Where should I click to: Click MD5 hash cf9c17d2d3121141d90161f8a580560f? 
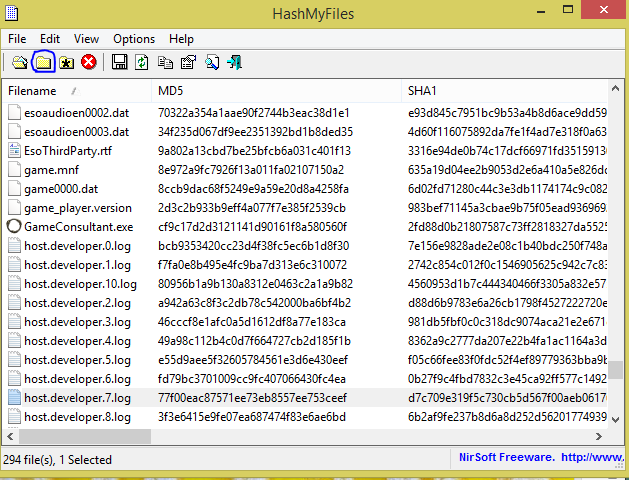(252, 227)
